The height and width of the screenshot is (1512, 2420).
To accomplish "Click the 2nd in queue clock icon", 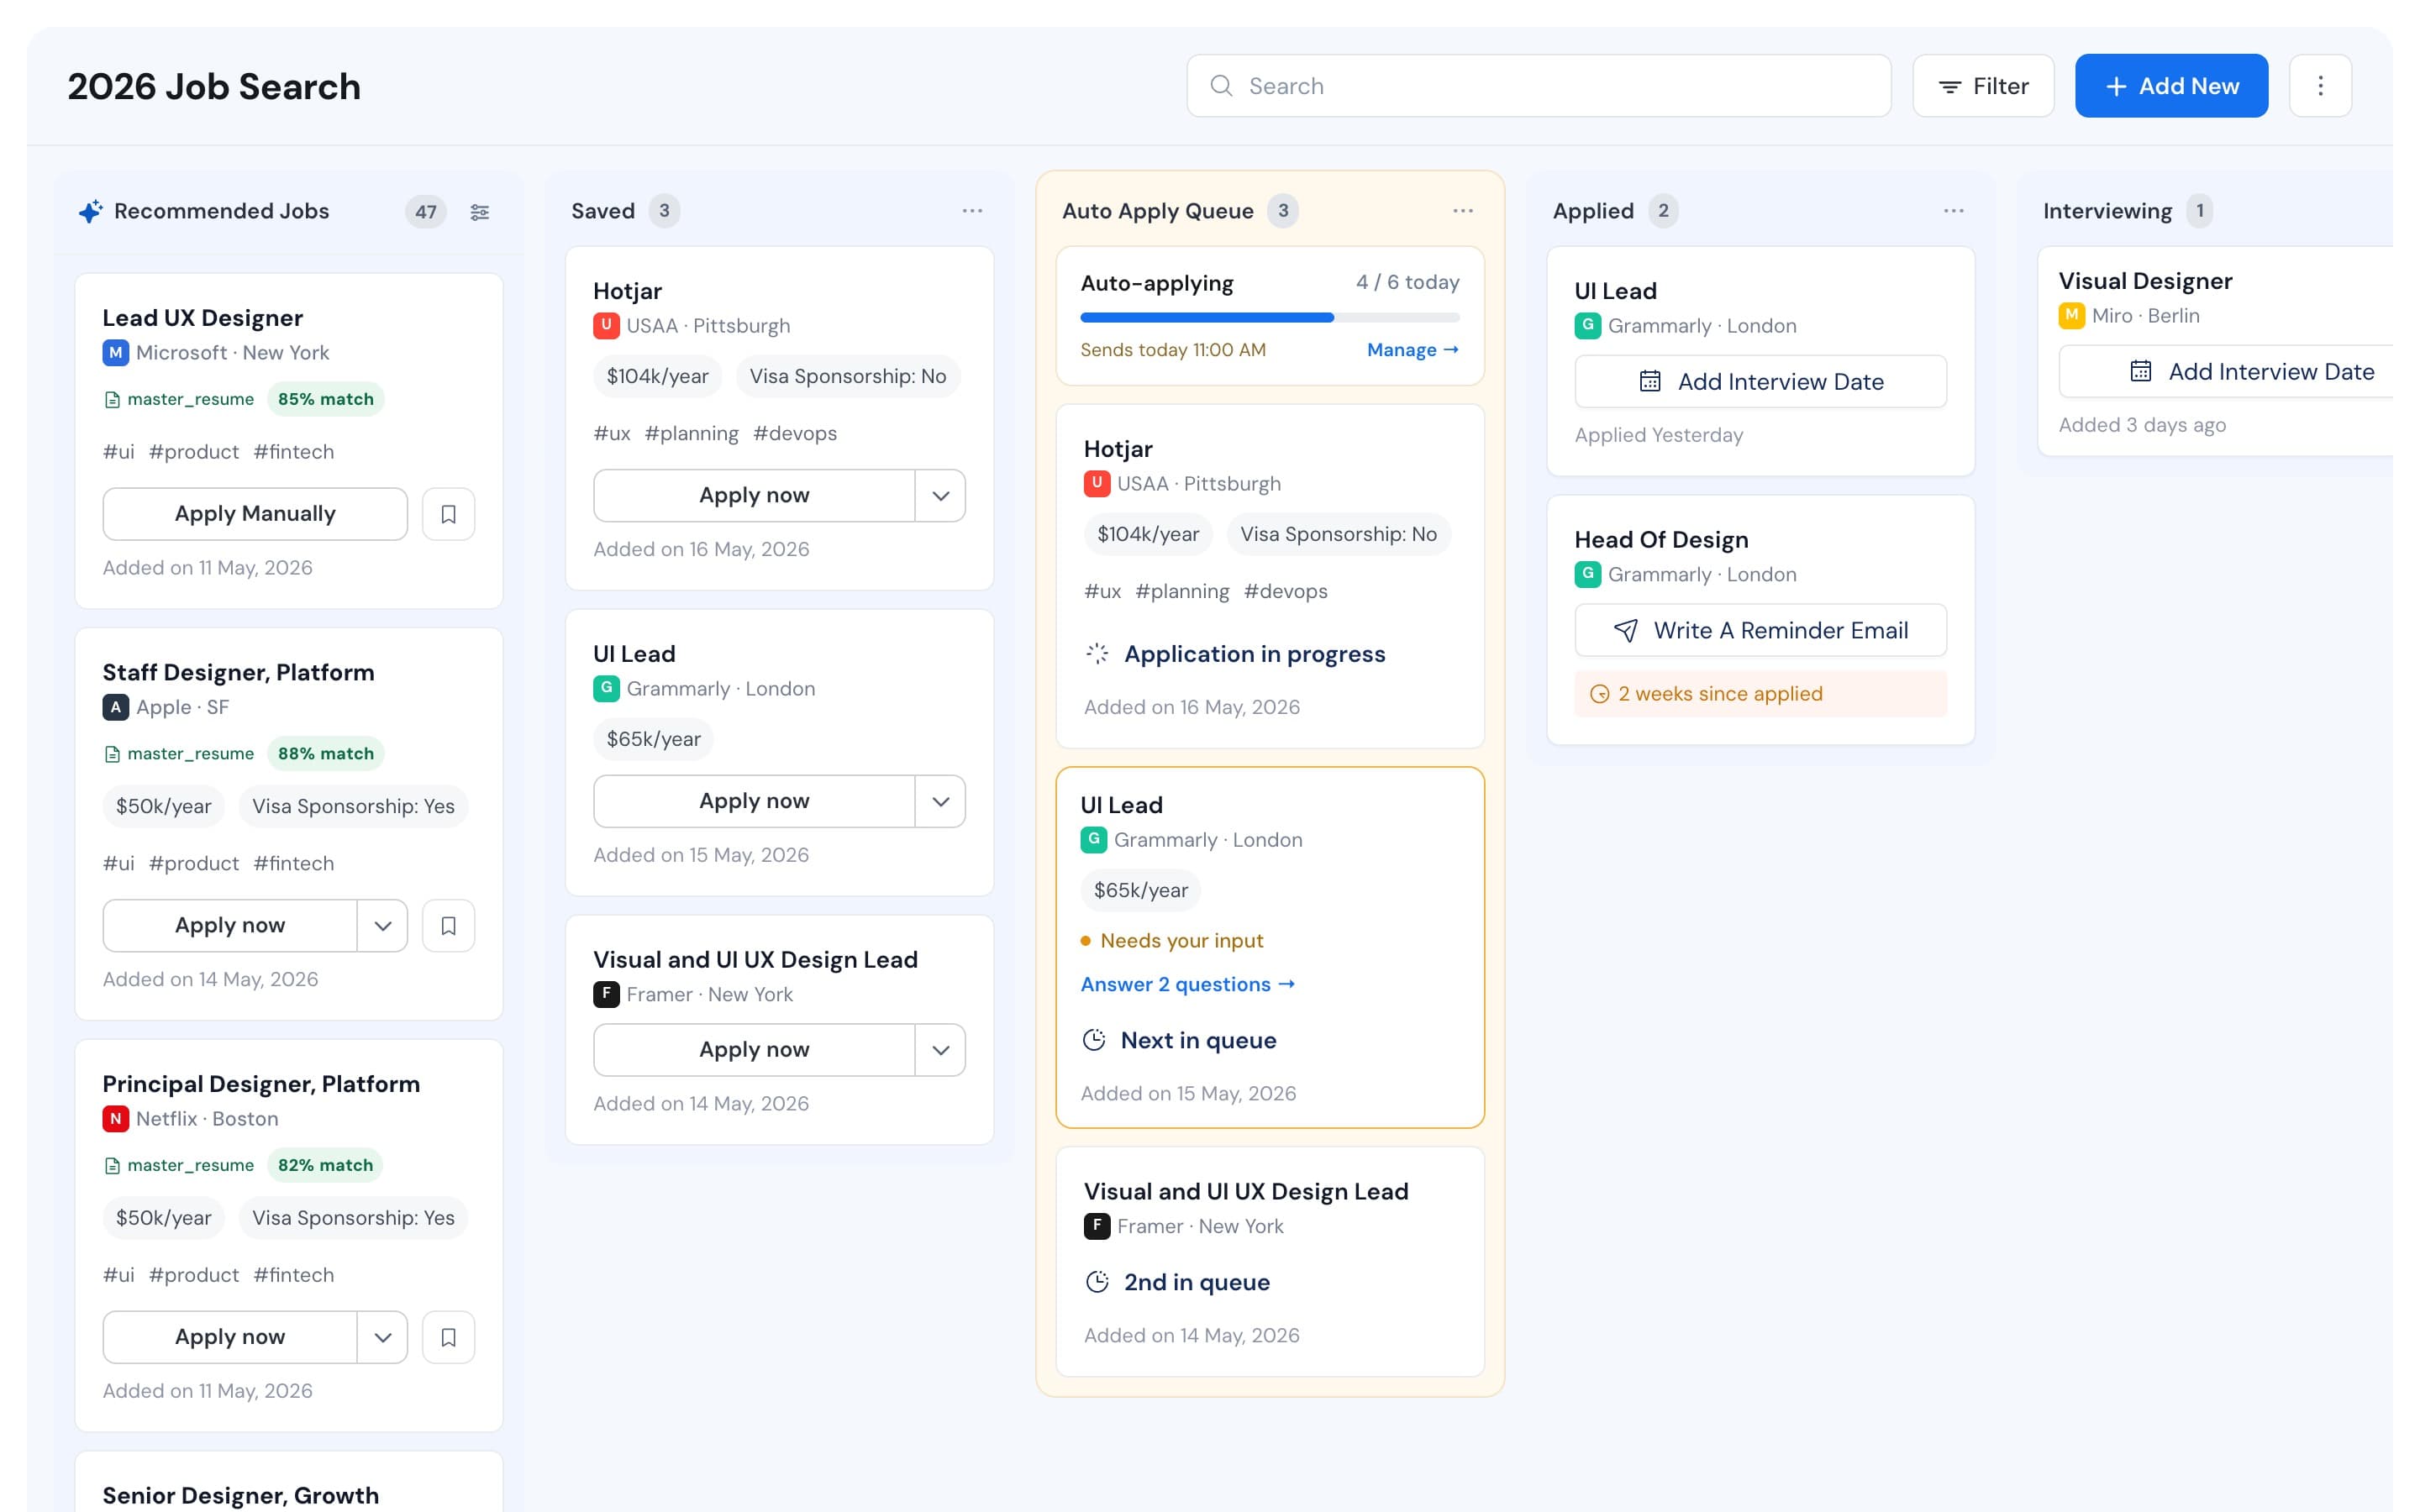I will [1097, 1283].
